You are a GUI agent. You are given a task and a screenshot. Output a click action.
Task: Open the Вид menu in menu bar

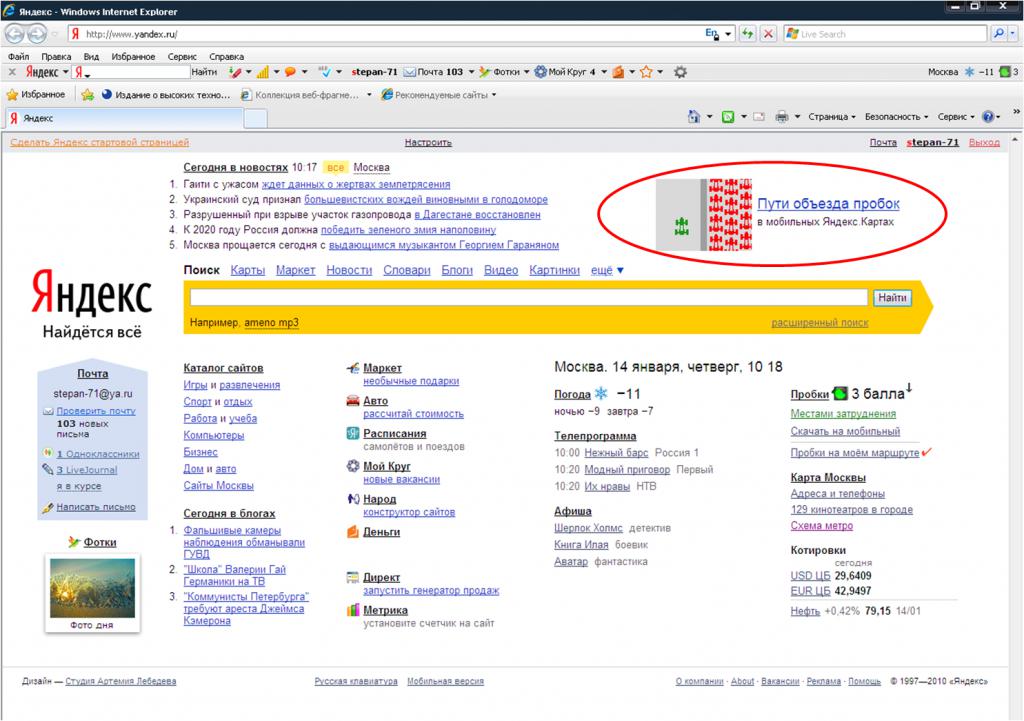pyautogui.click(x=91, y=57)
